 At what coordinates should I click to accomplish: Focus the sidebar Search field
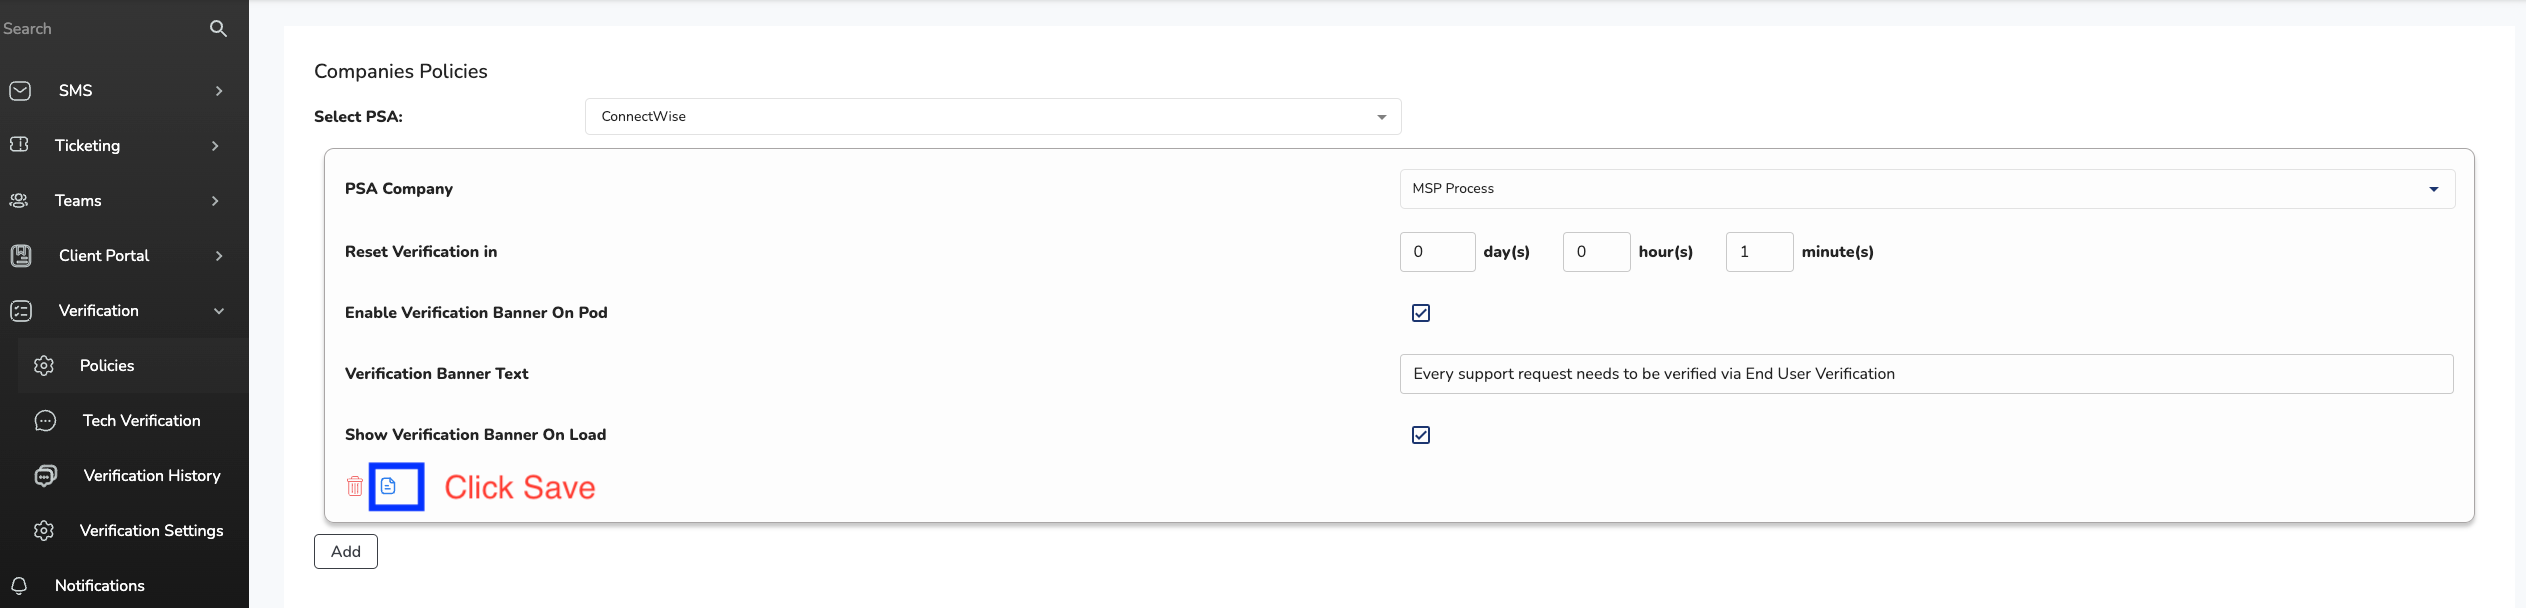pyautogui.click(x=100, y=28)
